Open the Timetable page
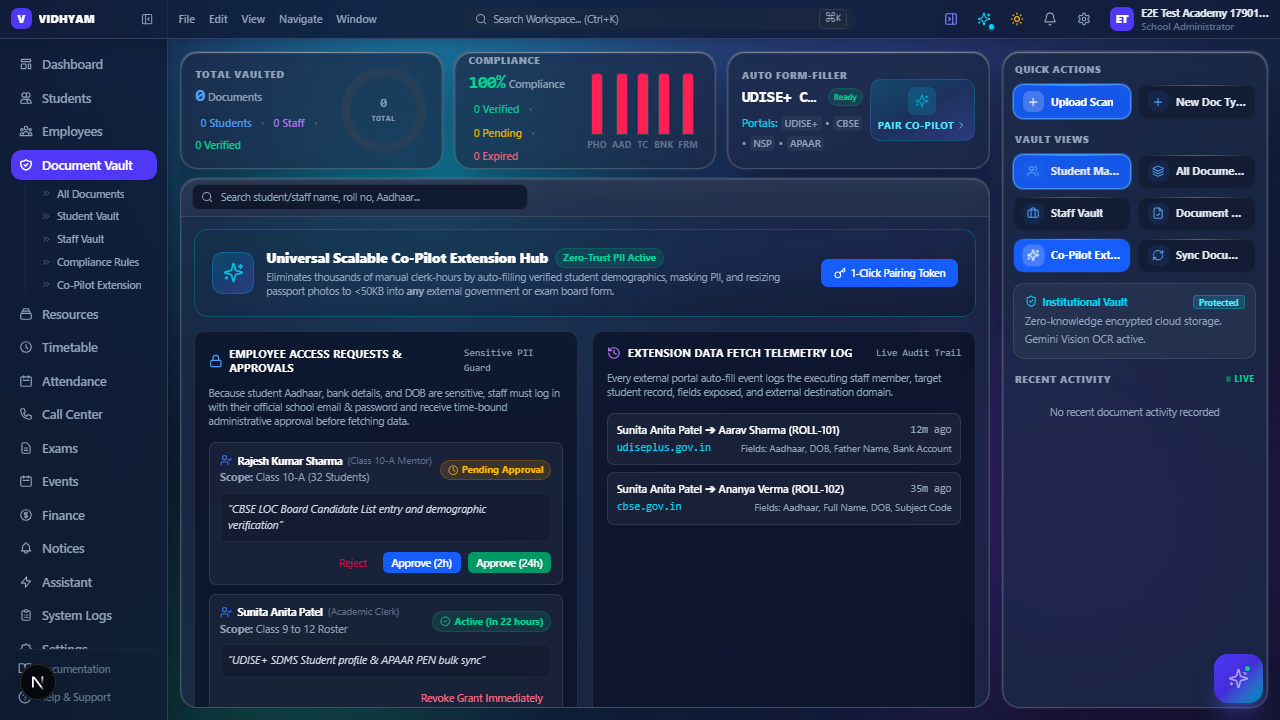The height and width of the screenshot is (720, 1280). (x=84, y=347)
